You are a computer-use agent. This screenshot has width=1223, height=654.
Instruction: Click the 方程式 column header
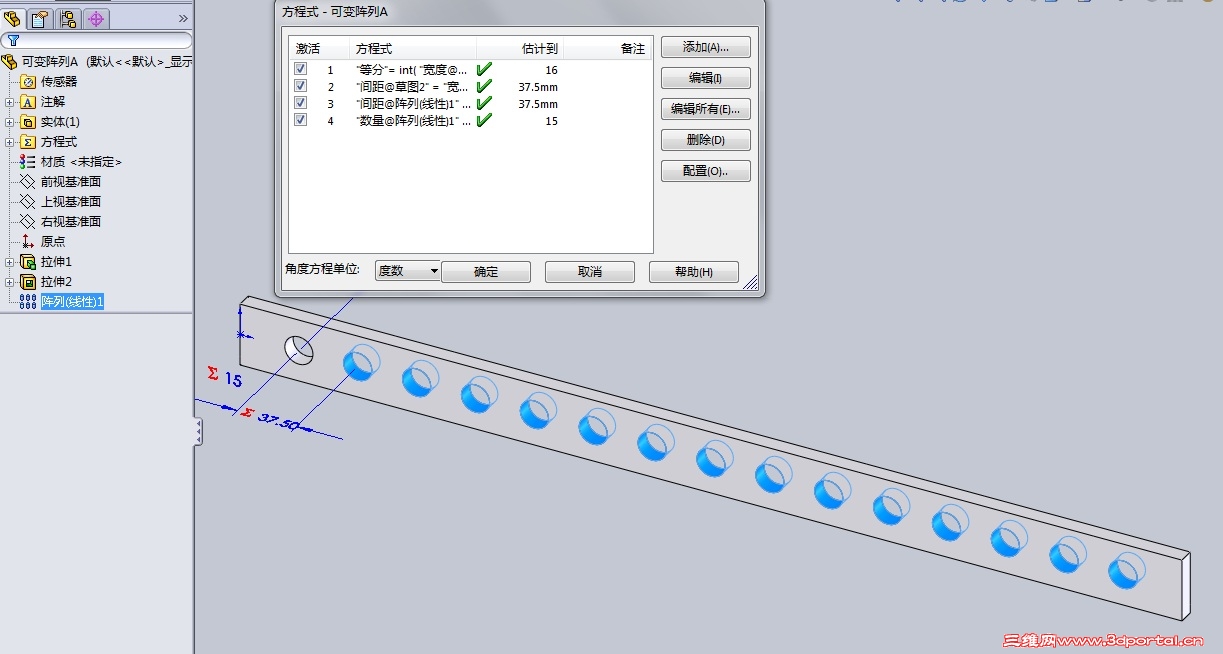click(413, 48)
